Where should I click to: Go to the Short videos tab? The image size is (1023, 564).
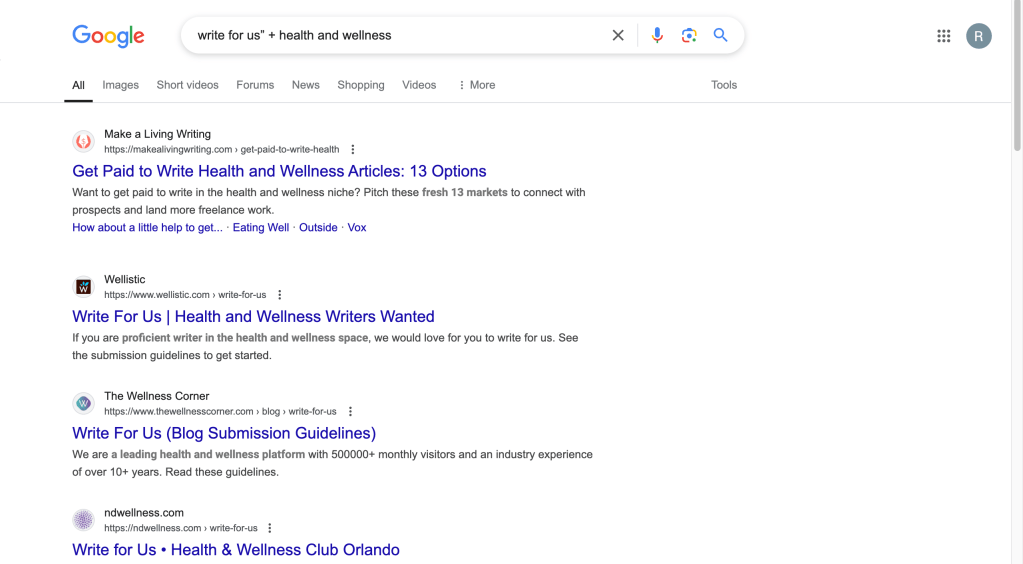click(x=187, y=85)
